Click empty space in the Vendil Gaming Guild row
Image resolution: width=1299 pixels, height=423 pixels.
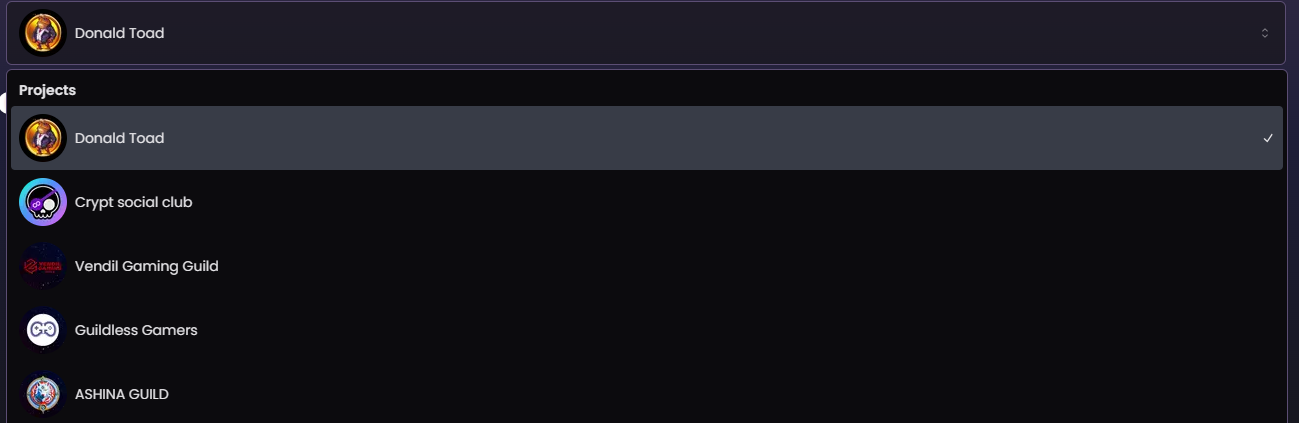coord(750,266)
